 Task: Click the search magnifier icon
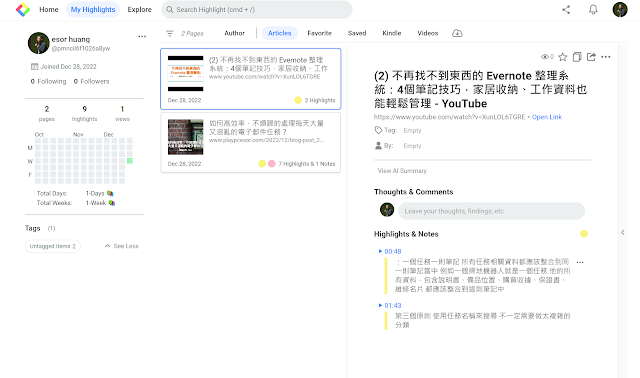coord(169,9)
